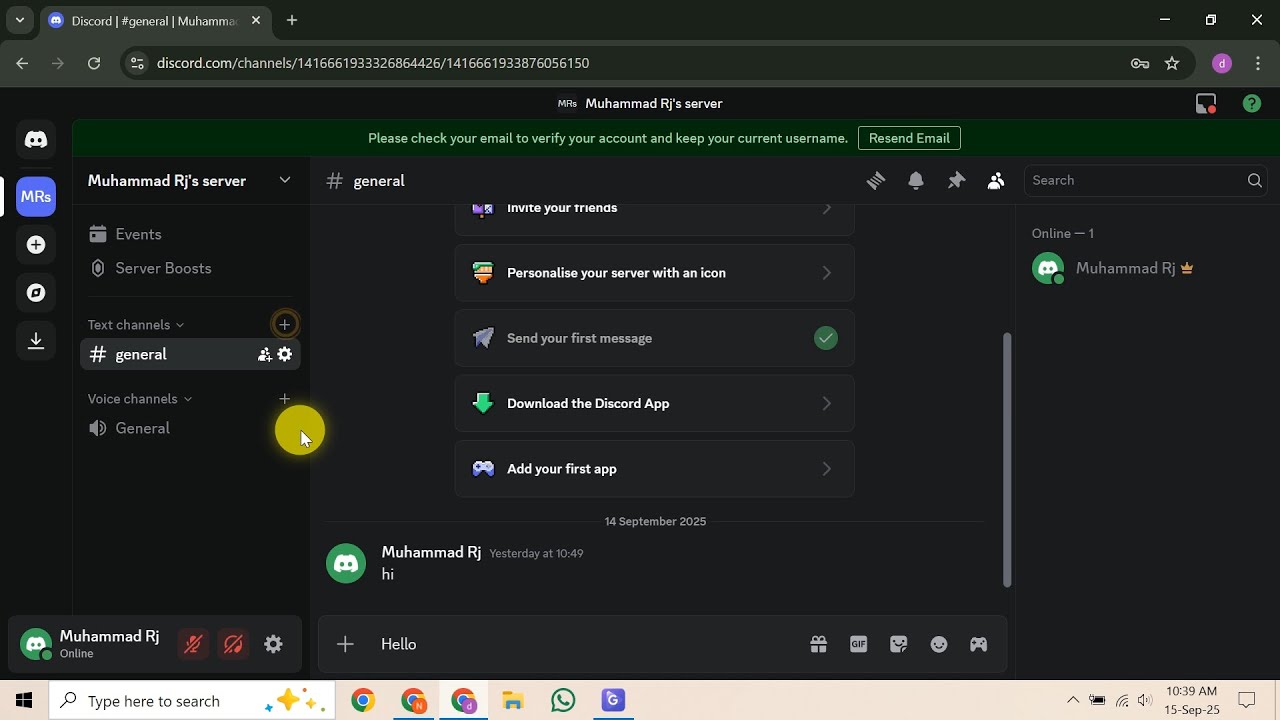Open sticker picker icon

tap(898, 644)
